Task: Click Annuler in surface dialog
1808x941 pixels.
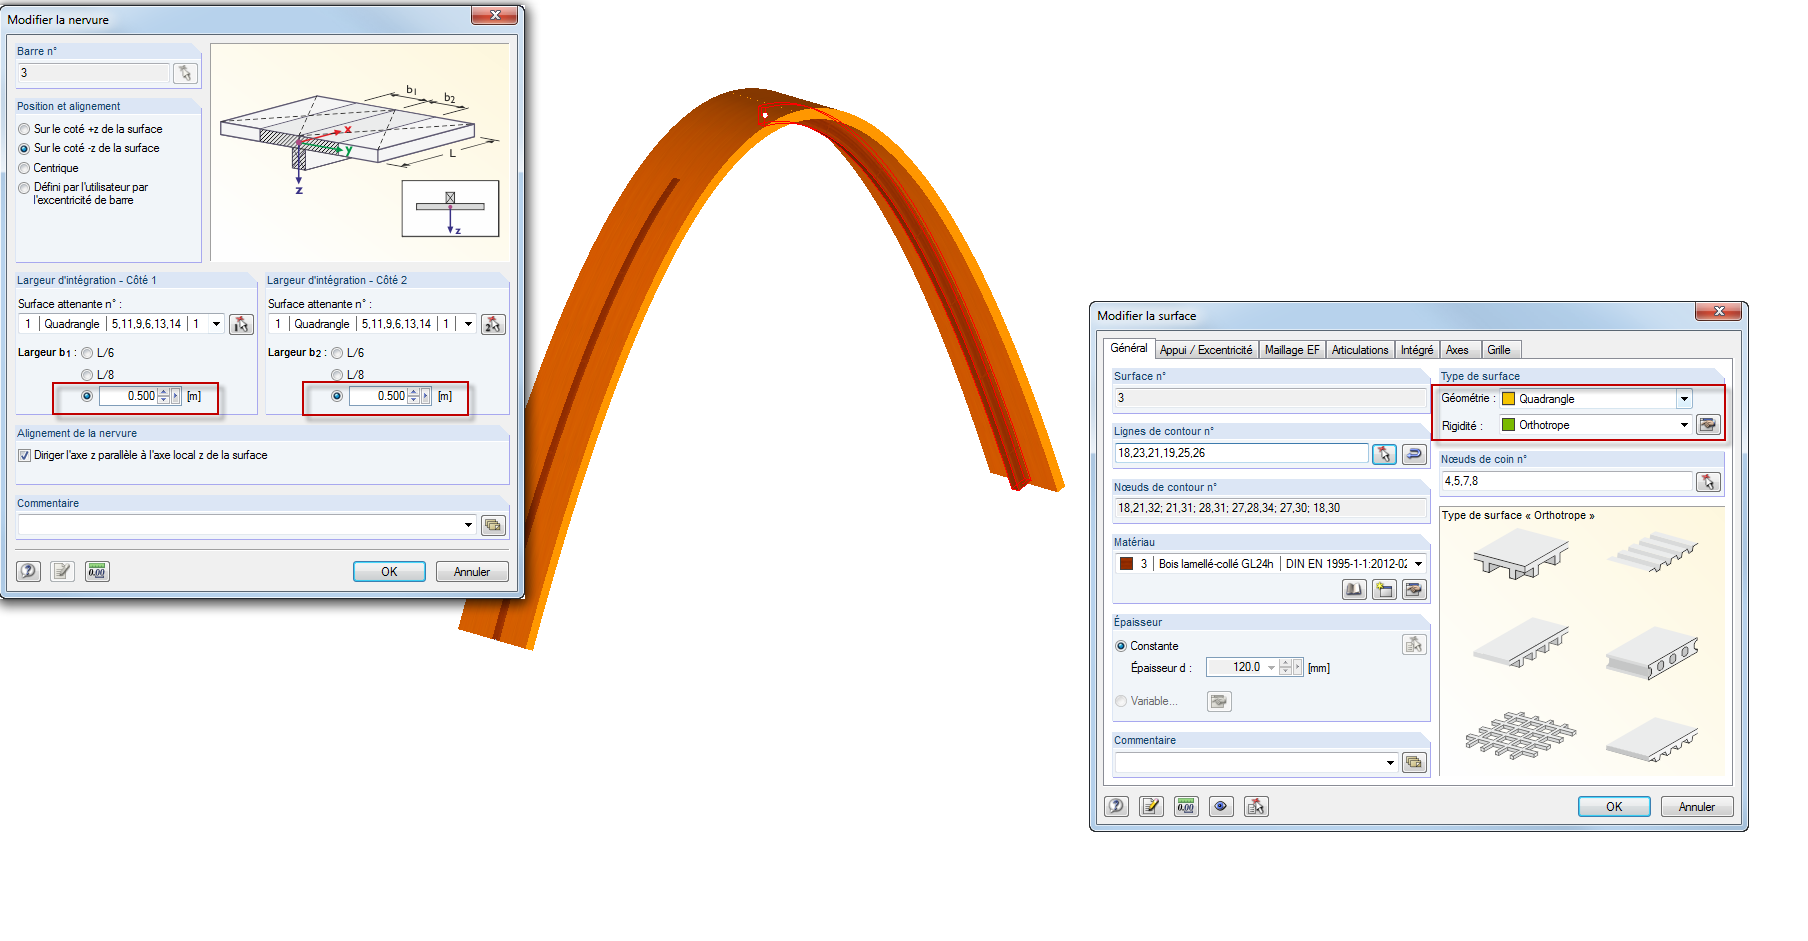Action: 1697,807
